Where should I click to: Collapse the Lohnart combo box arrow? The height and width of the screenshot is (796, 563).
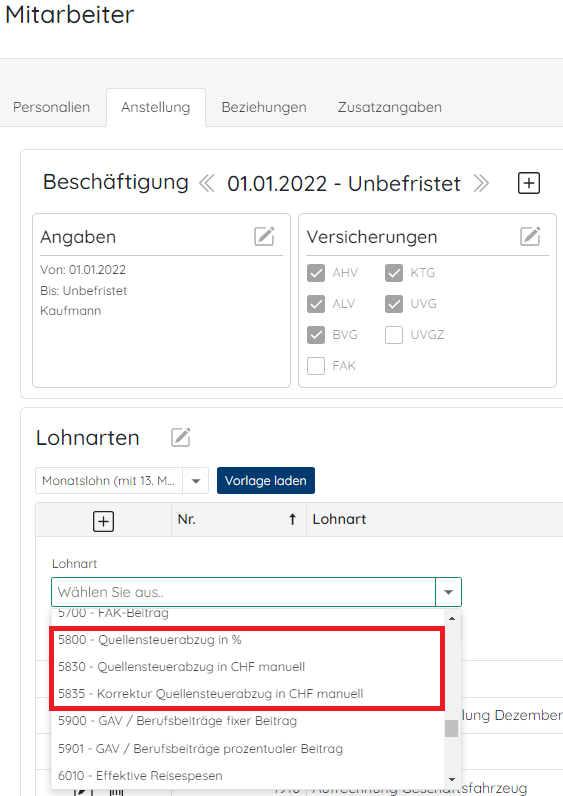coord(448,592)
